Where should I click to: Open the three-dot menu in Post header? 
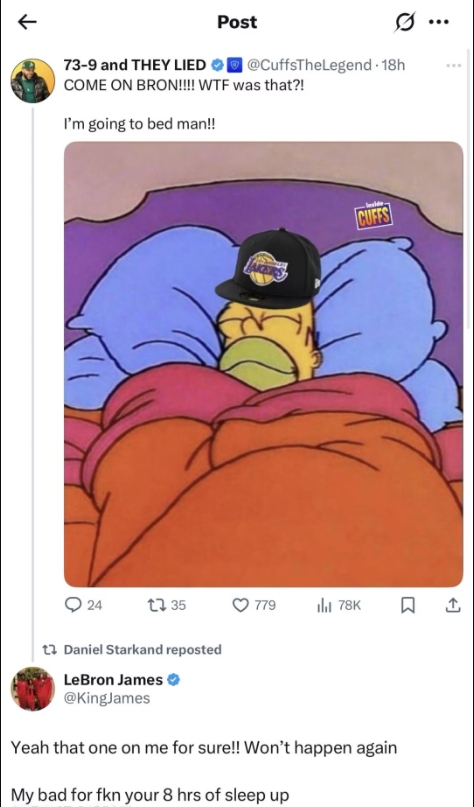click(439, 22)
